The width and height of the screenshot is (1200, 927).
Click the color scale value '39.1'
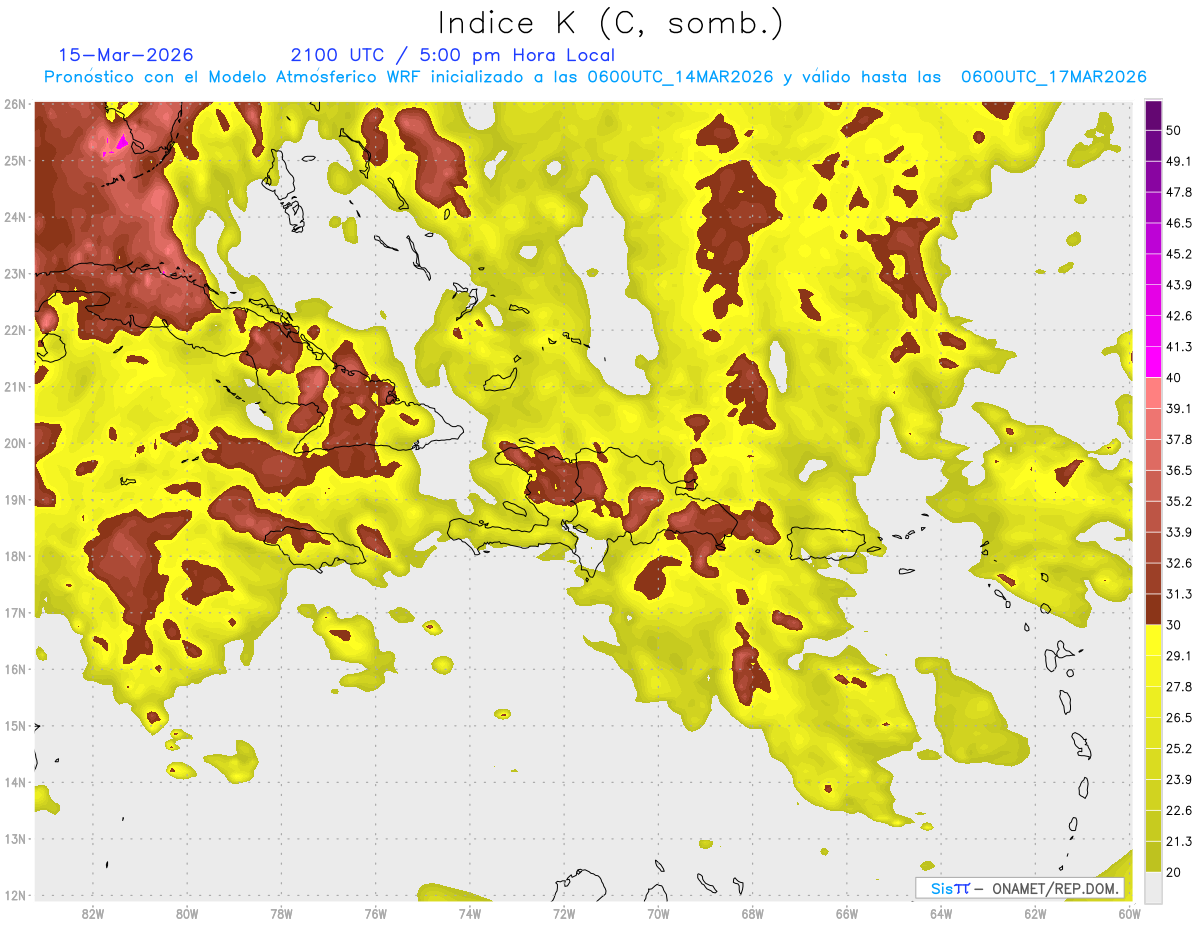(x=1179, y=408)
